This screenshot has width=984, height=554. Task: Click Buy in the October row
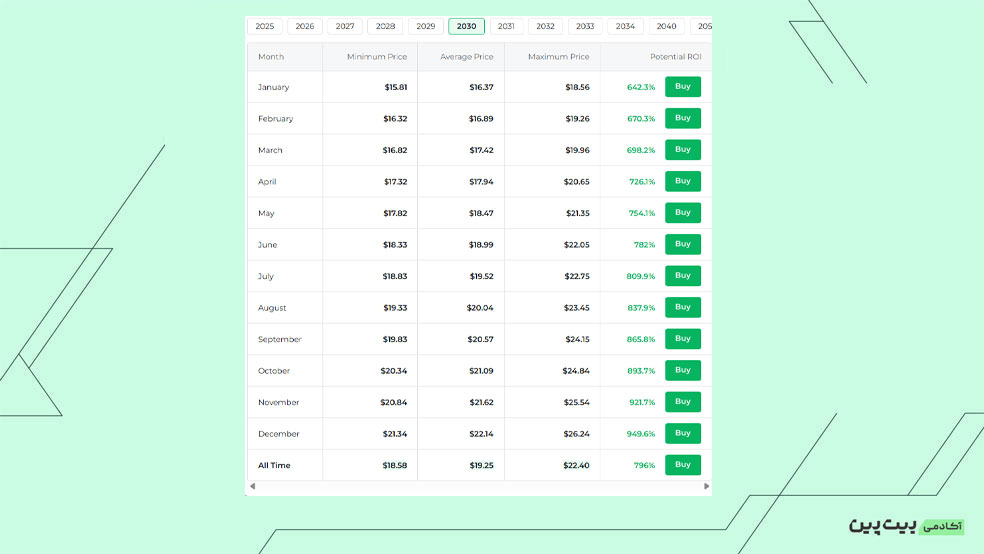click(683, 370)
